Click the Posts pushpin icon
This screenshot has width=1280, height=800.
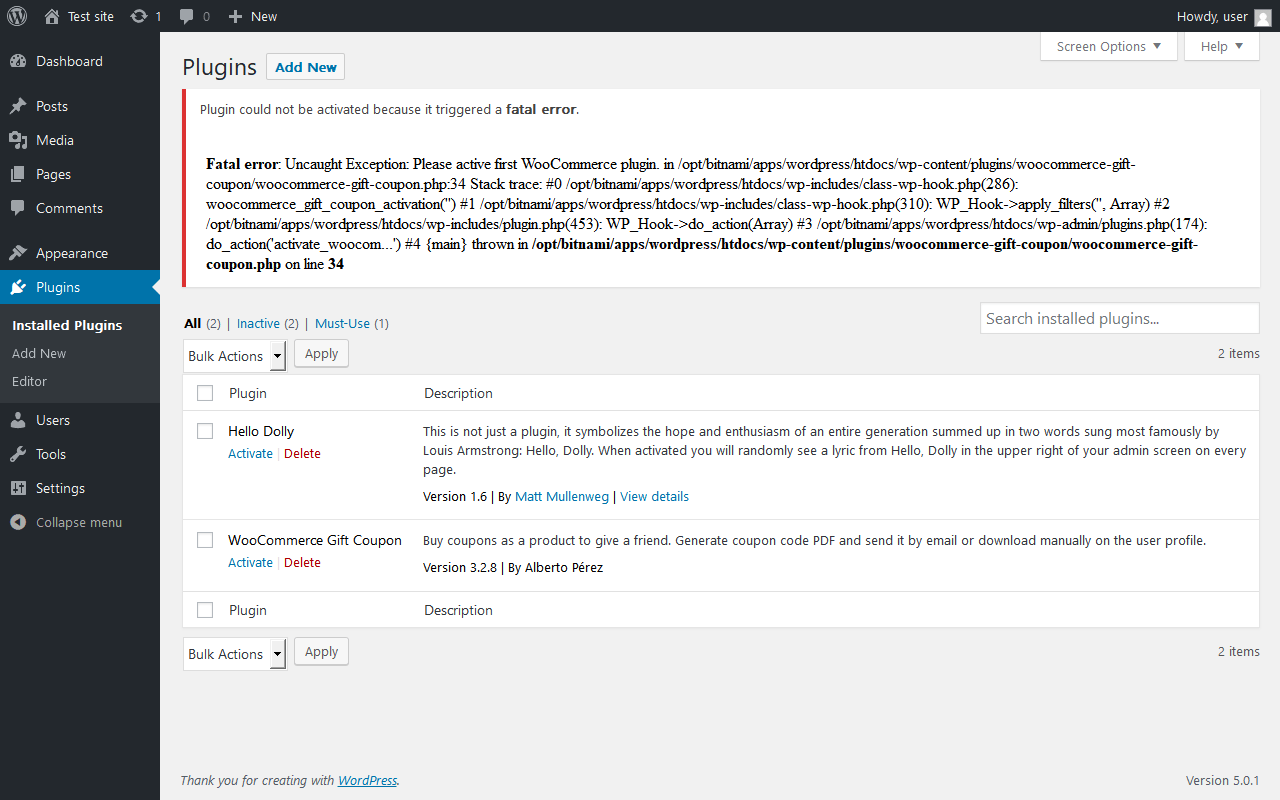(x=18, y=106)
